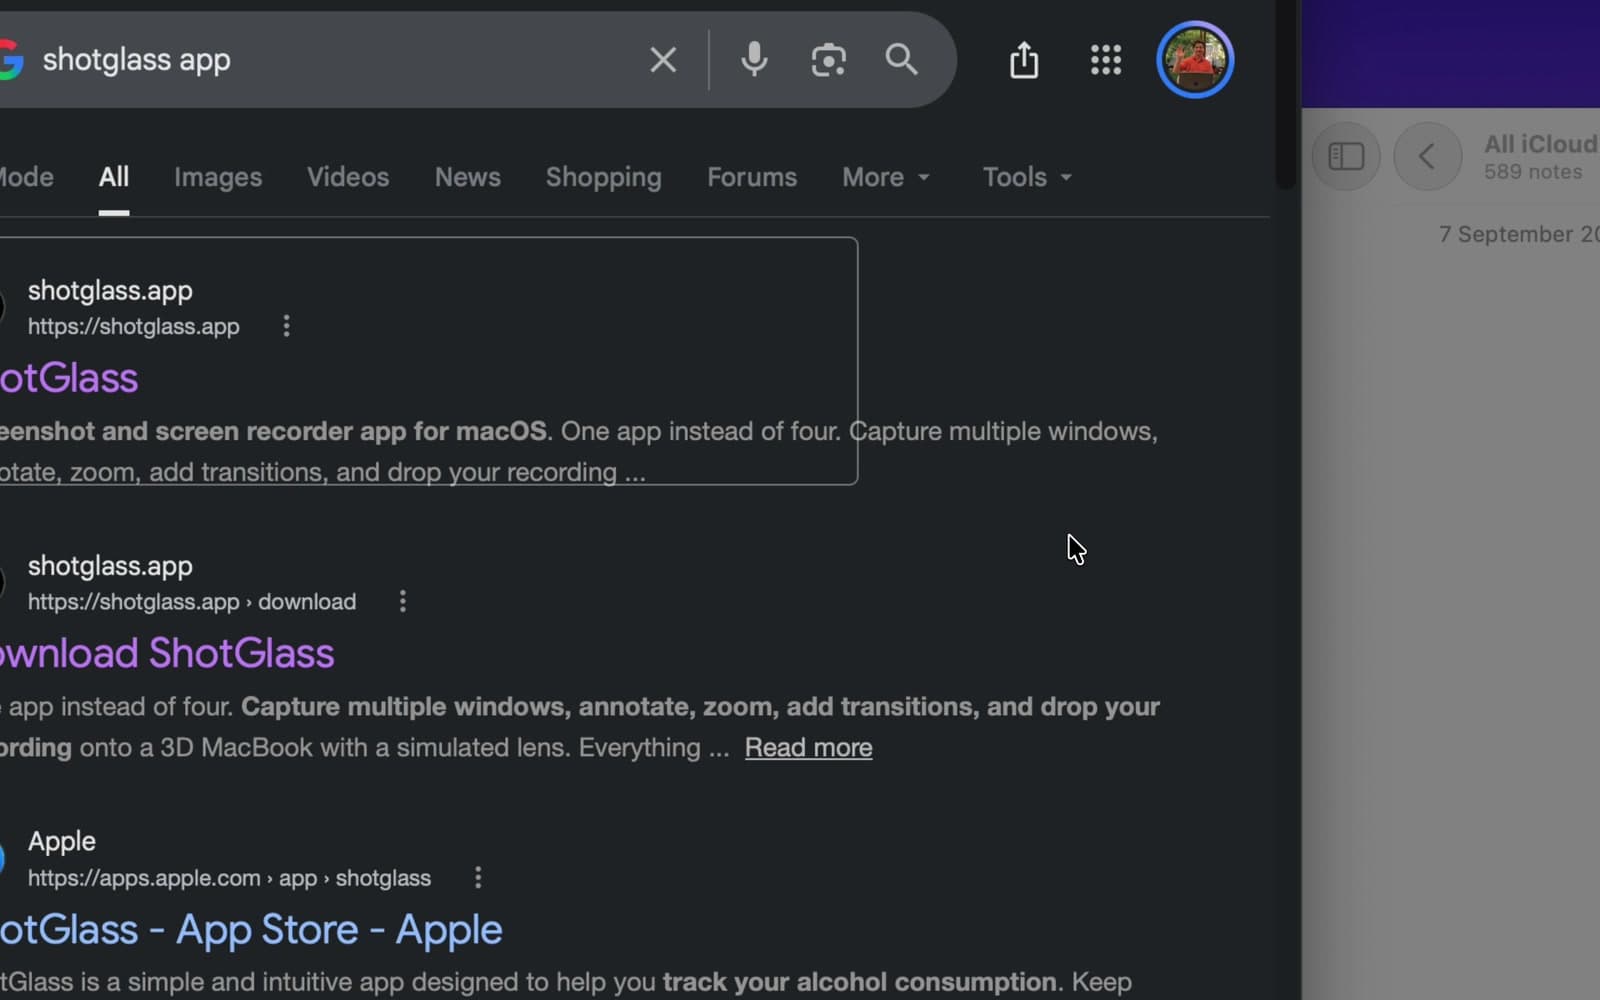Image resolution: width=1600 pixels, height=1000 pixels.
Task: Open the Download ShotGlass result link
Action: [x=167, y=654]
